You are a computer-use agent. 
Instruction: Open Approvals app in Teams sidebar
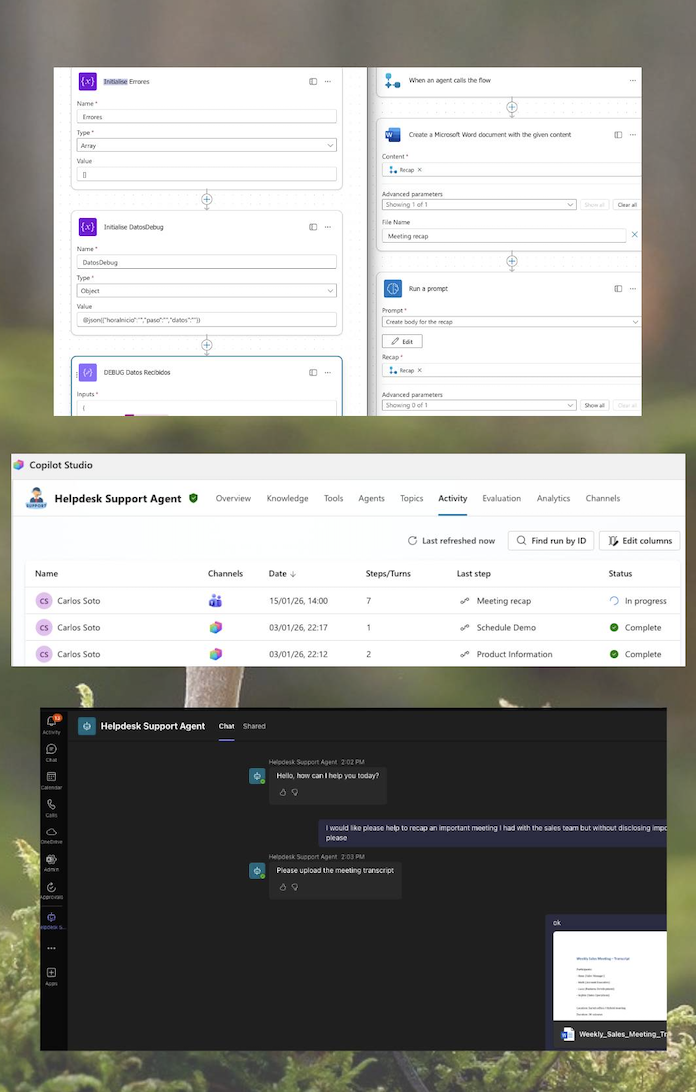[51, 887]
